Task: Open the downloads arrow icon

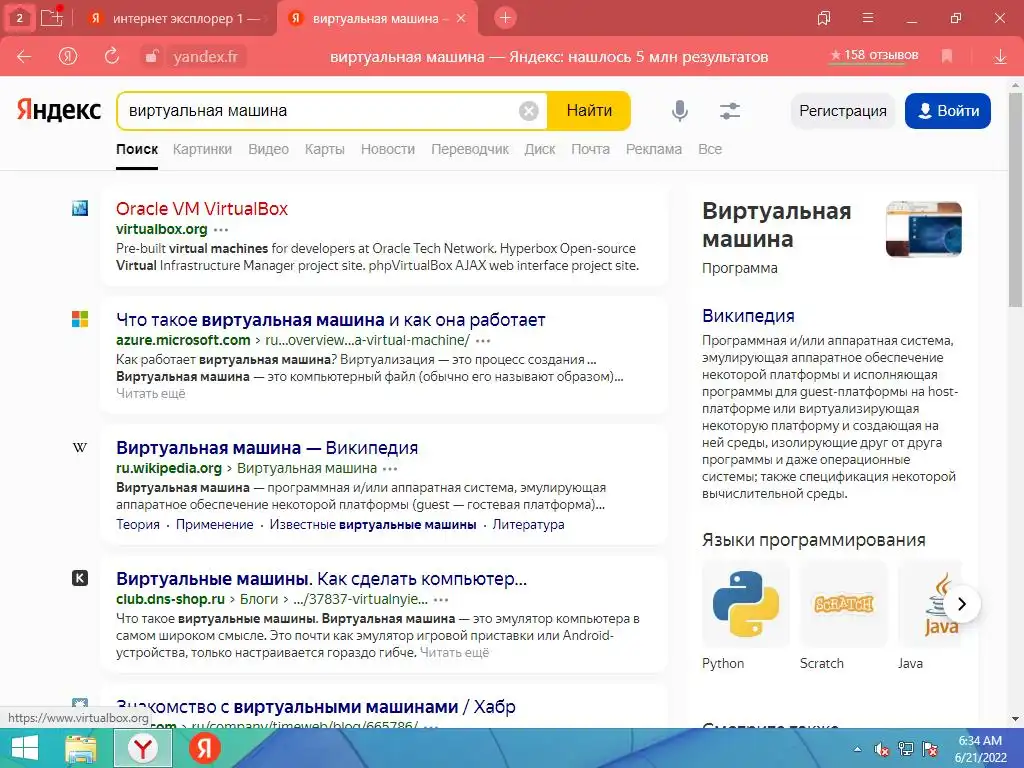Action: (1000, 57)
